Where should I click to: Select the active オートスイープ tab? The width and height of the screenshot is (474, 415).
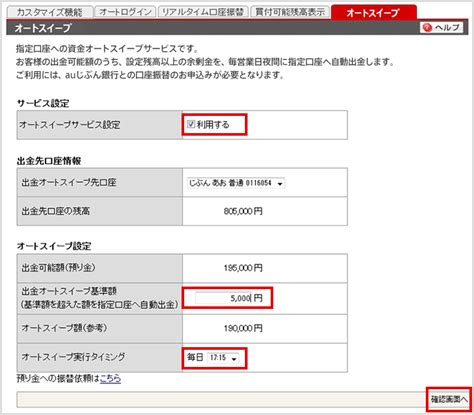click(374, 13)
